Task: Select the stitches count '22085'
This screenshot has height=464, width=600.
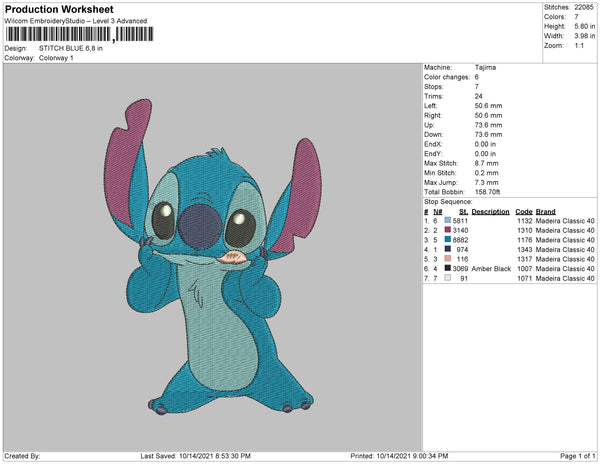Action: [x=584, y=7]
